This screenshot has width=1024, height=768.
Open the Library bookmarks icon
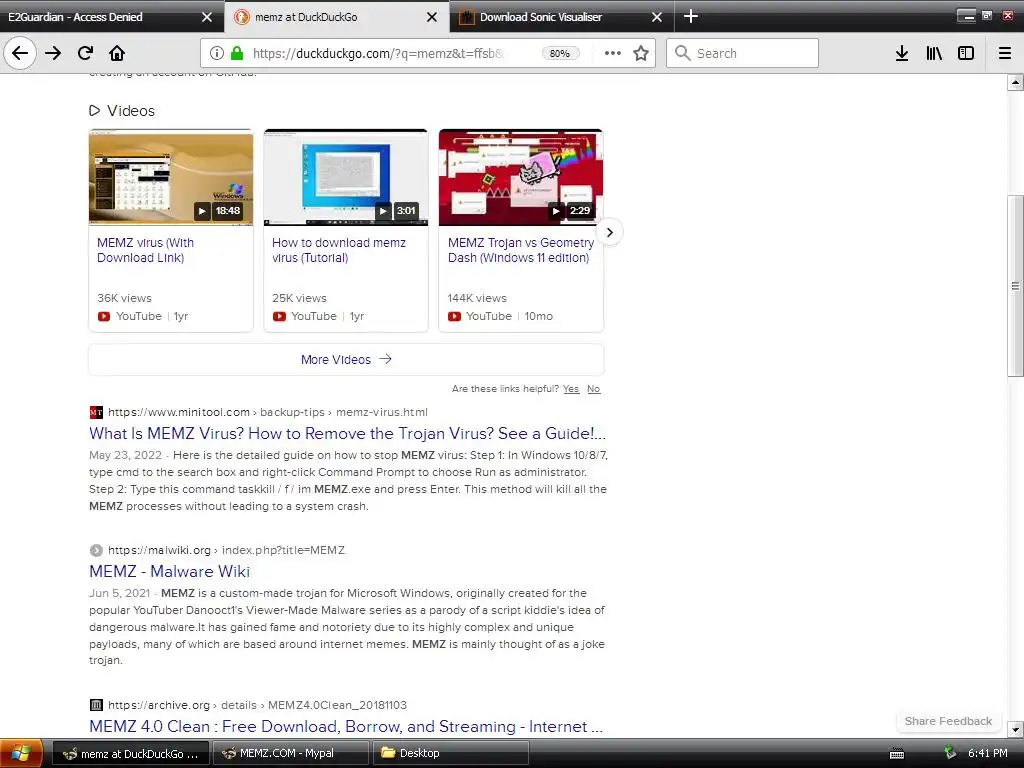tap(934, 53)
